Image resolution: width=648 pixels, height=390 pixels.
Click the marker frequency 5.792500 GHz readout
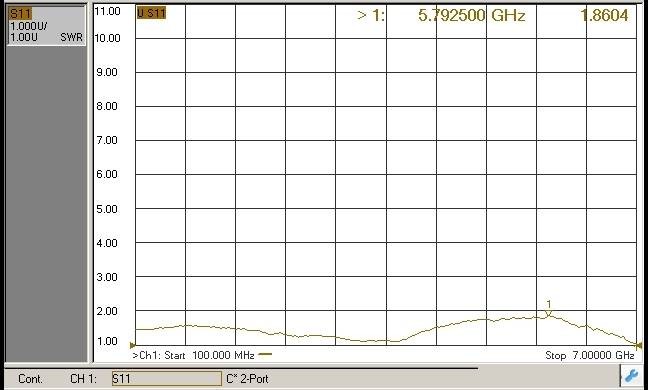472,16
